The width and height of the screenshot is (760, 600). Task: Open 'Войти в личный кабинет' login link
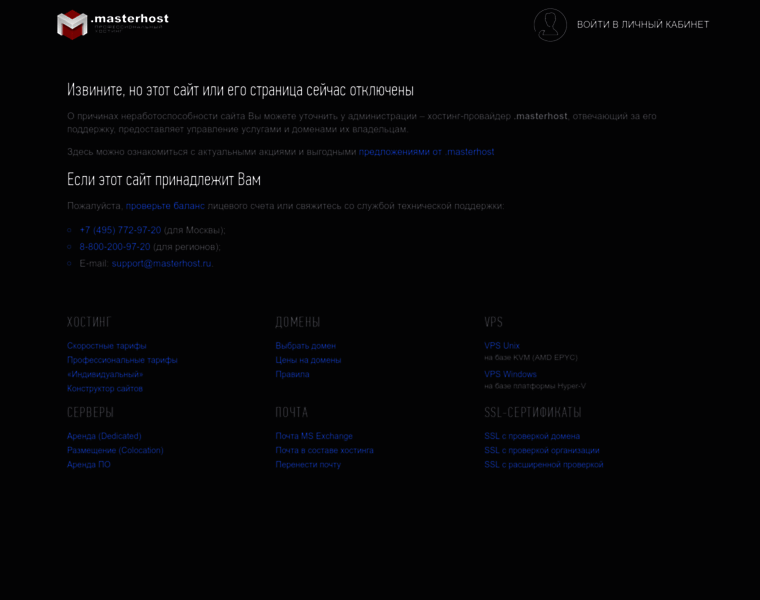pyautogui.click(x=643, y=25)
